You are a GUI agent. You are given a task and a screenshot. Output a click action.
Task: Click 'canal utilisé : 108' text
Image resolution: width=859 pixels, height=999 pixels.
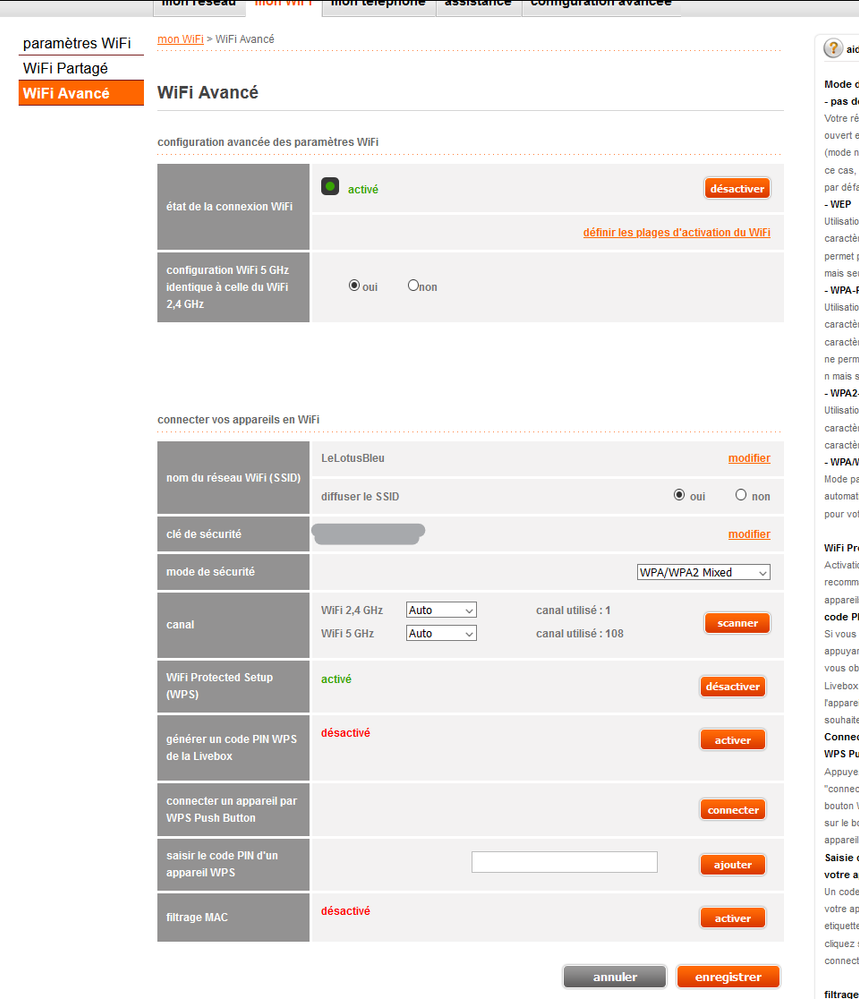coord(579,633)
